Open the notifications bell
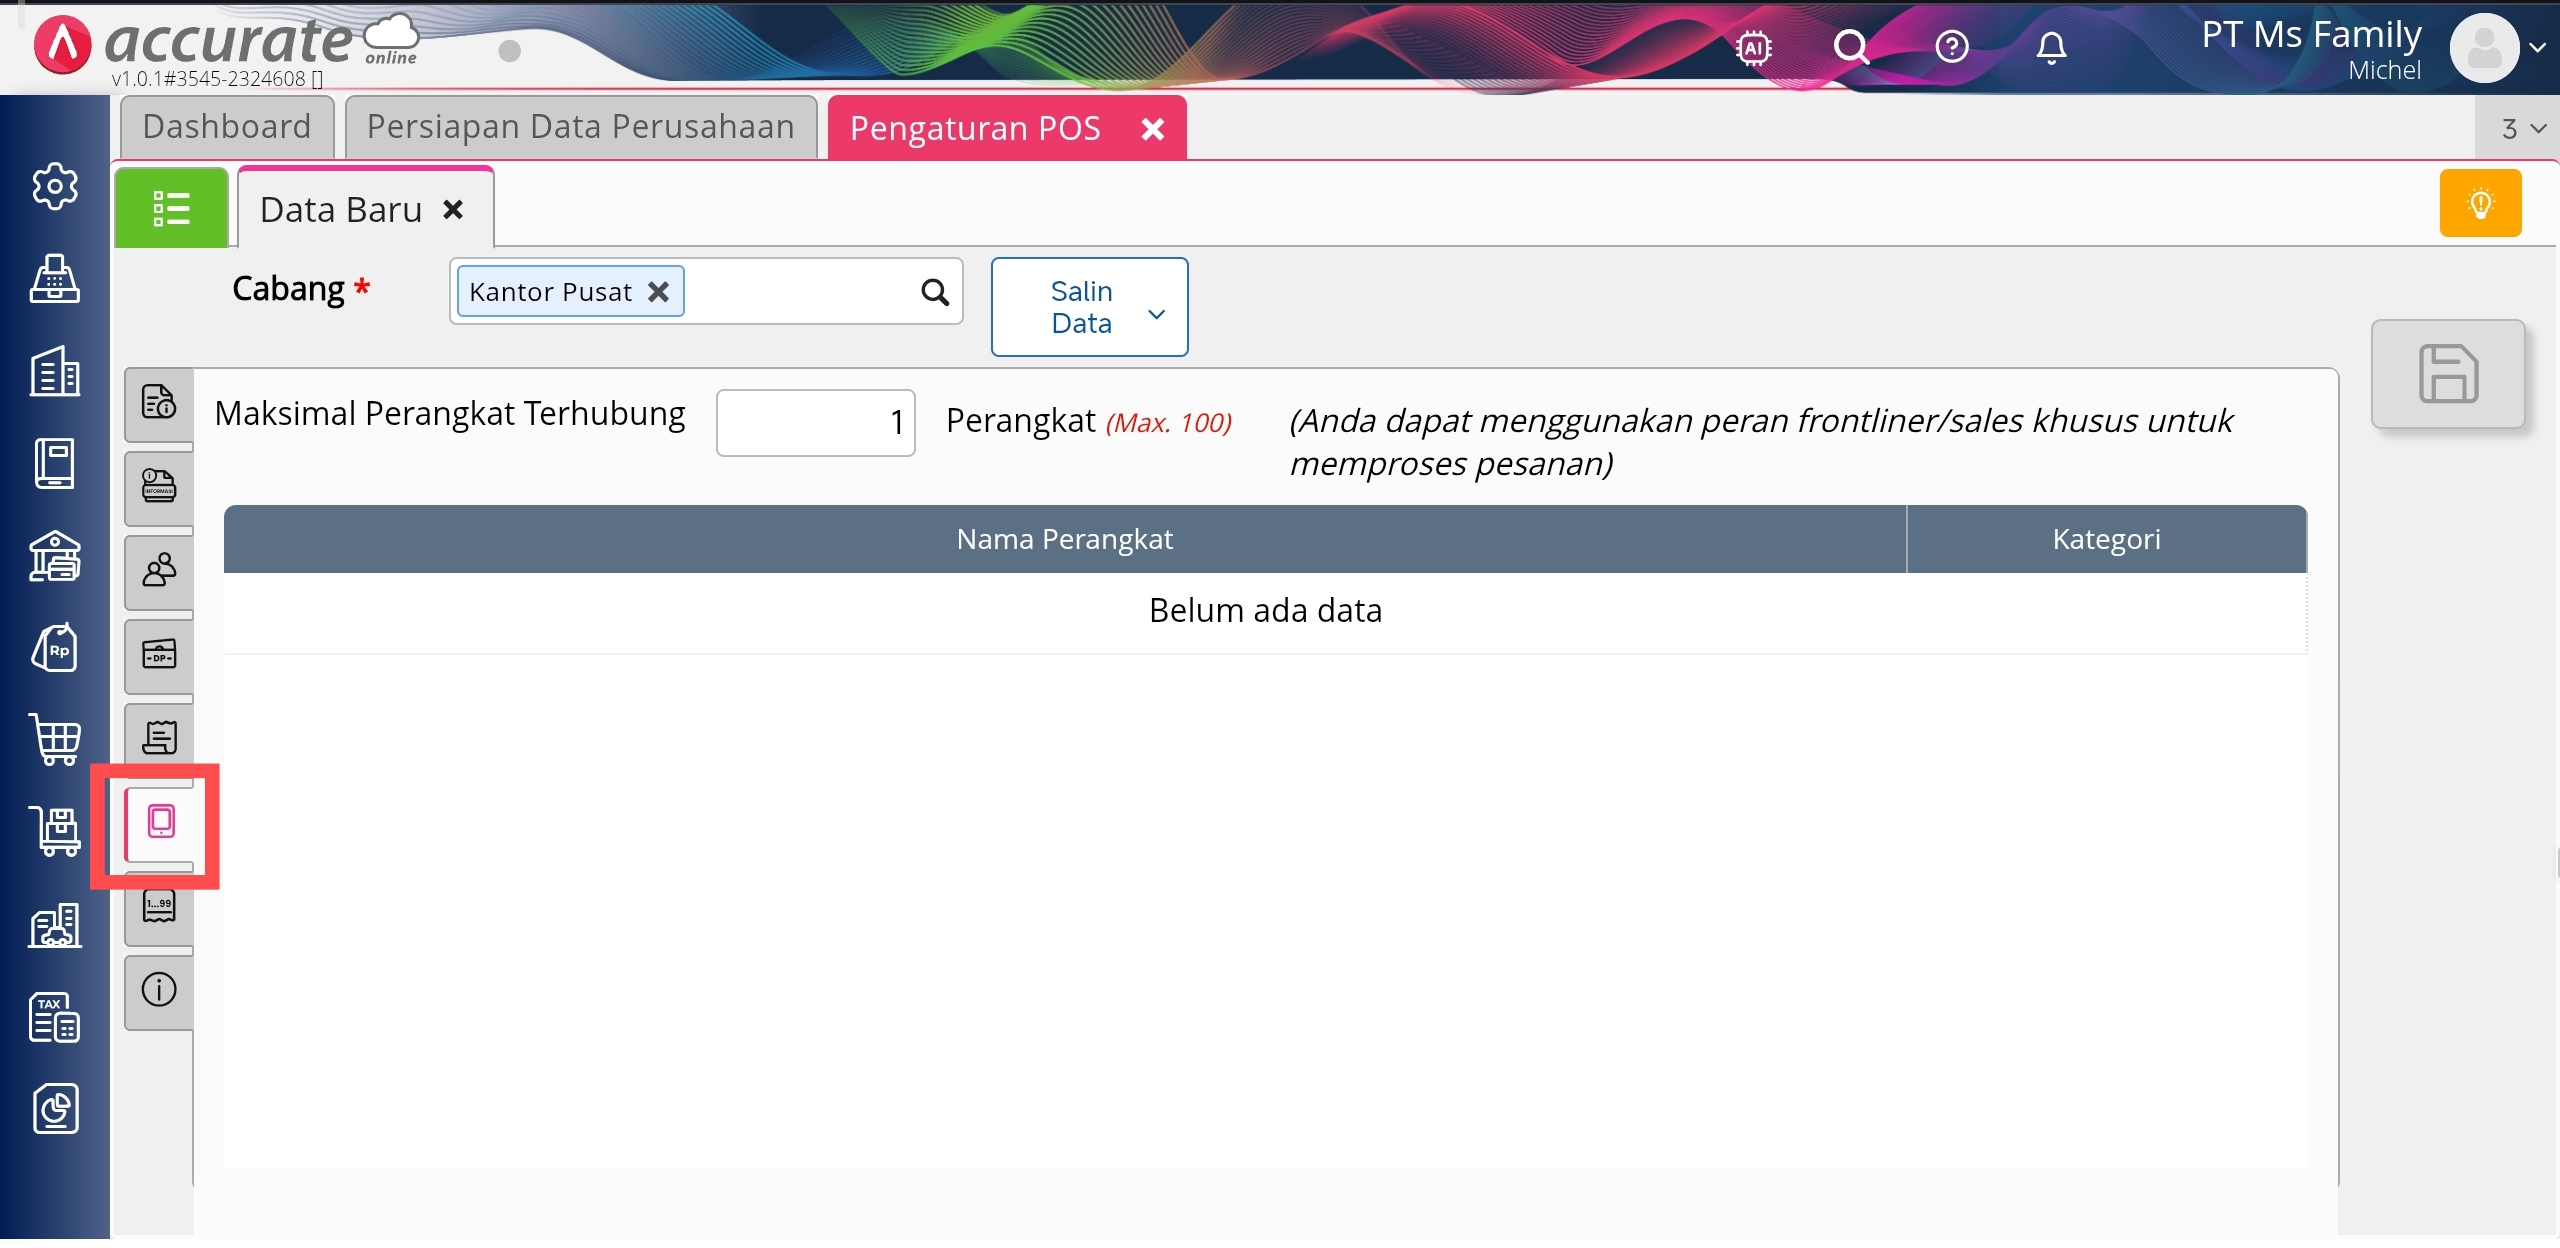This screenshot has width=2560, height=1248. (x=2051, y=47)
